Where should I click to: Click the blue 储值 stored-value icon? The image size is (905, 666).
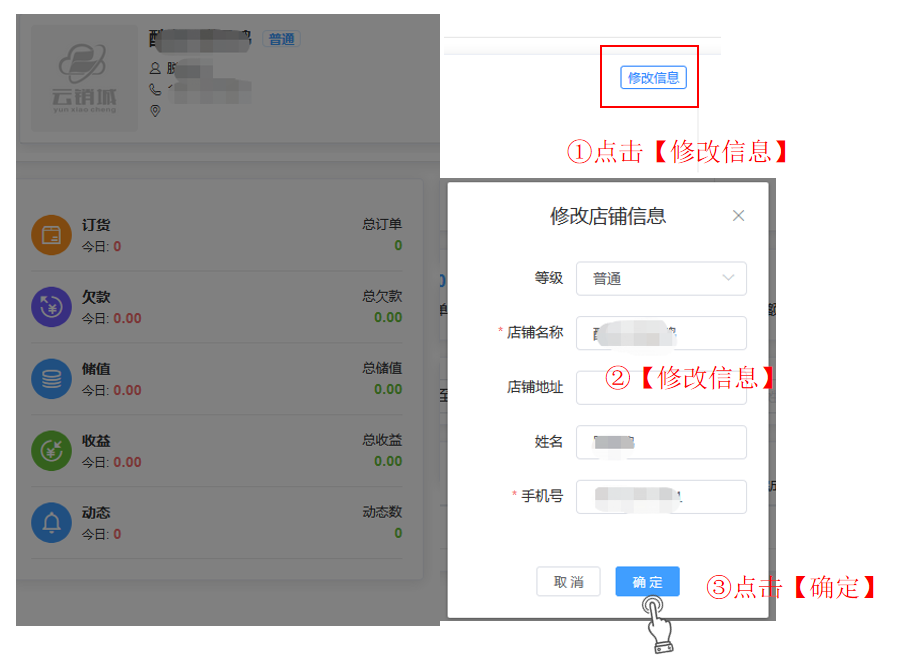[51, 379]
